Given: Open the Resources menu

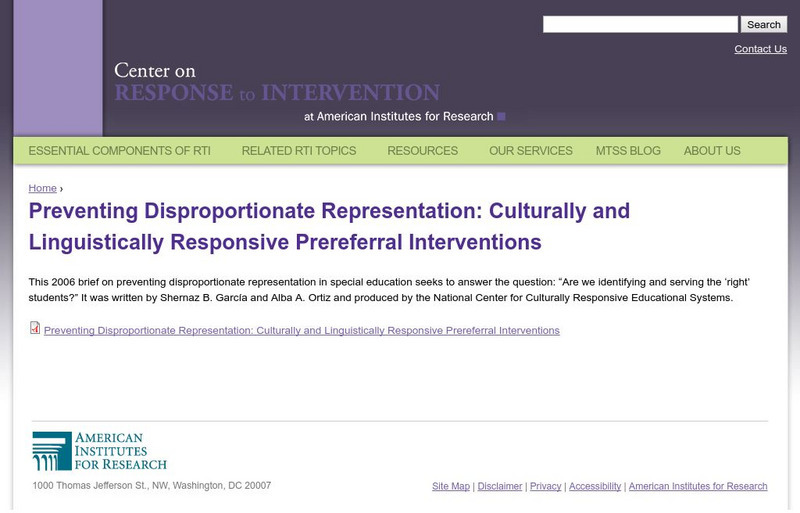Looking at the screenshot, I should click(x=422, y=151).
